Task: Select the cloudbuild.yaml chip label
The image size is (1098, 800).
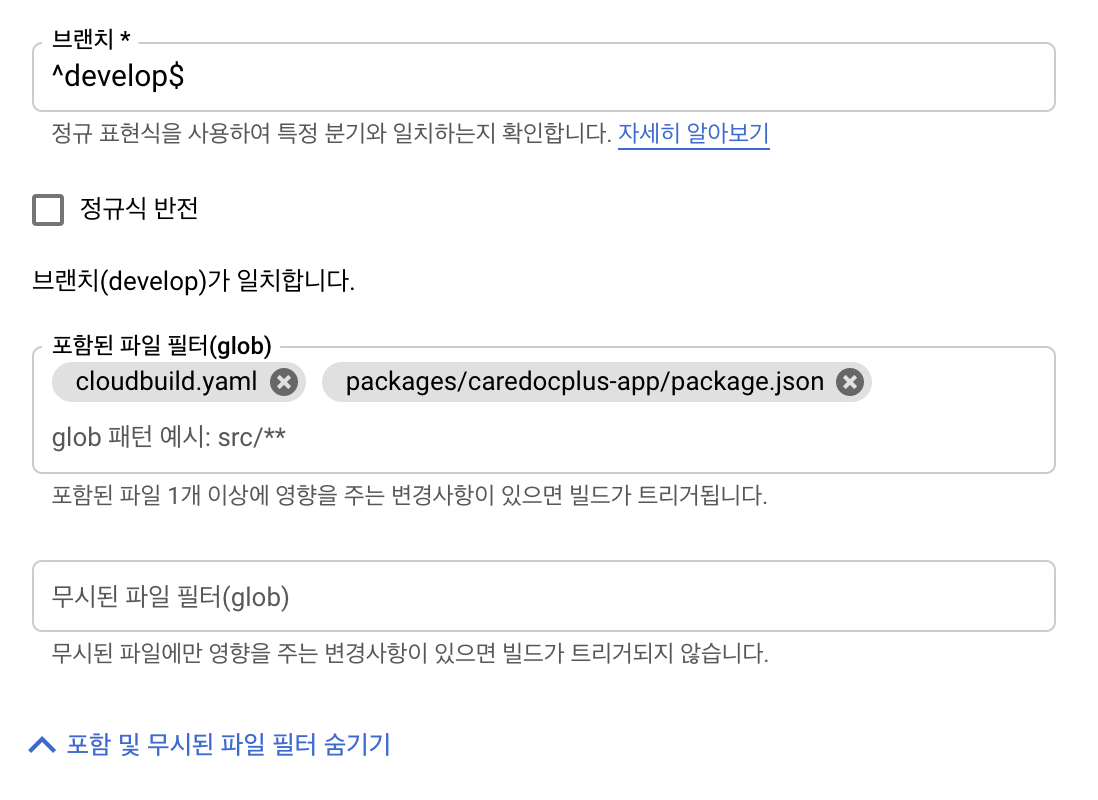Action: pyautogui.click(x=166, y=382)
